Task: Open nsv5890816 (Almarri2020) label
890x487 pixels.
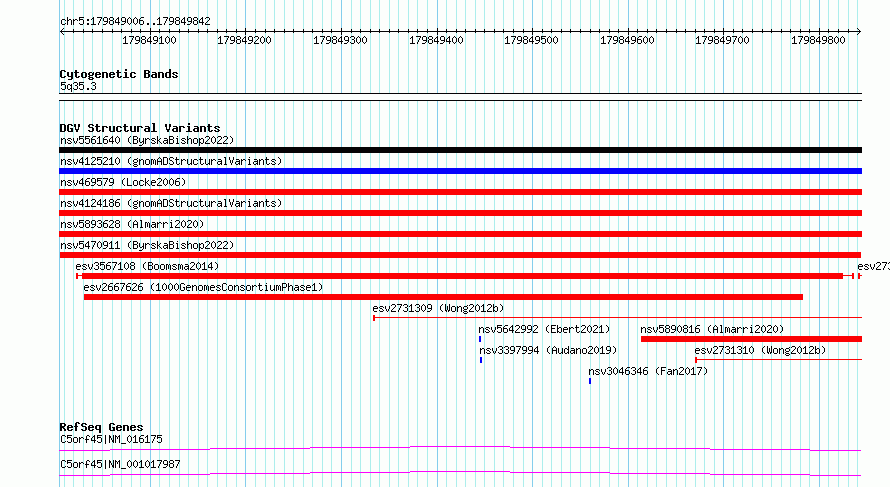Action: click(712, 329)
